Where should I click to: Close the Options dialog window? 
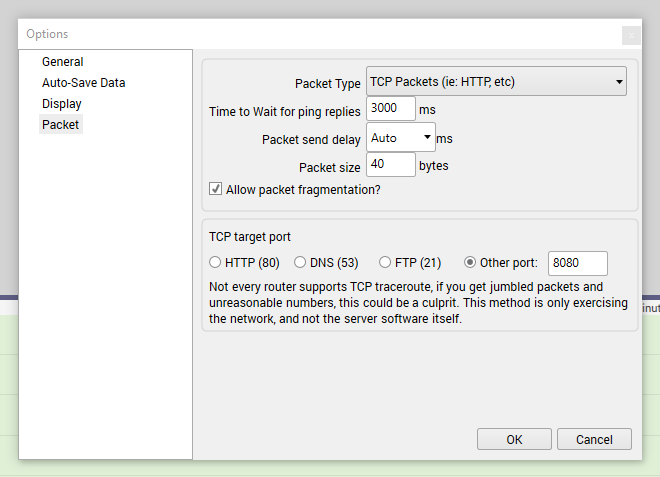point(630,35)
